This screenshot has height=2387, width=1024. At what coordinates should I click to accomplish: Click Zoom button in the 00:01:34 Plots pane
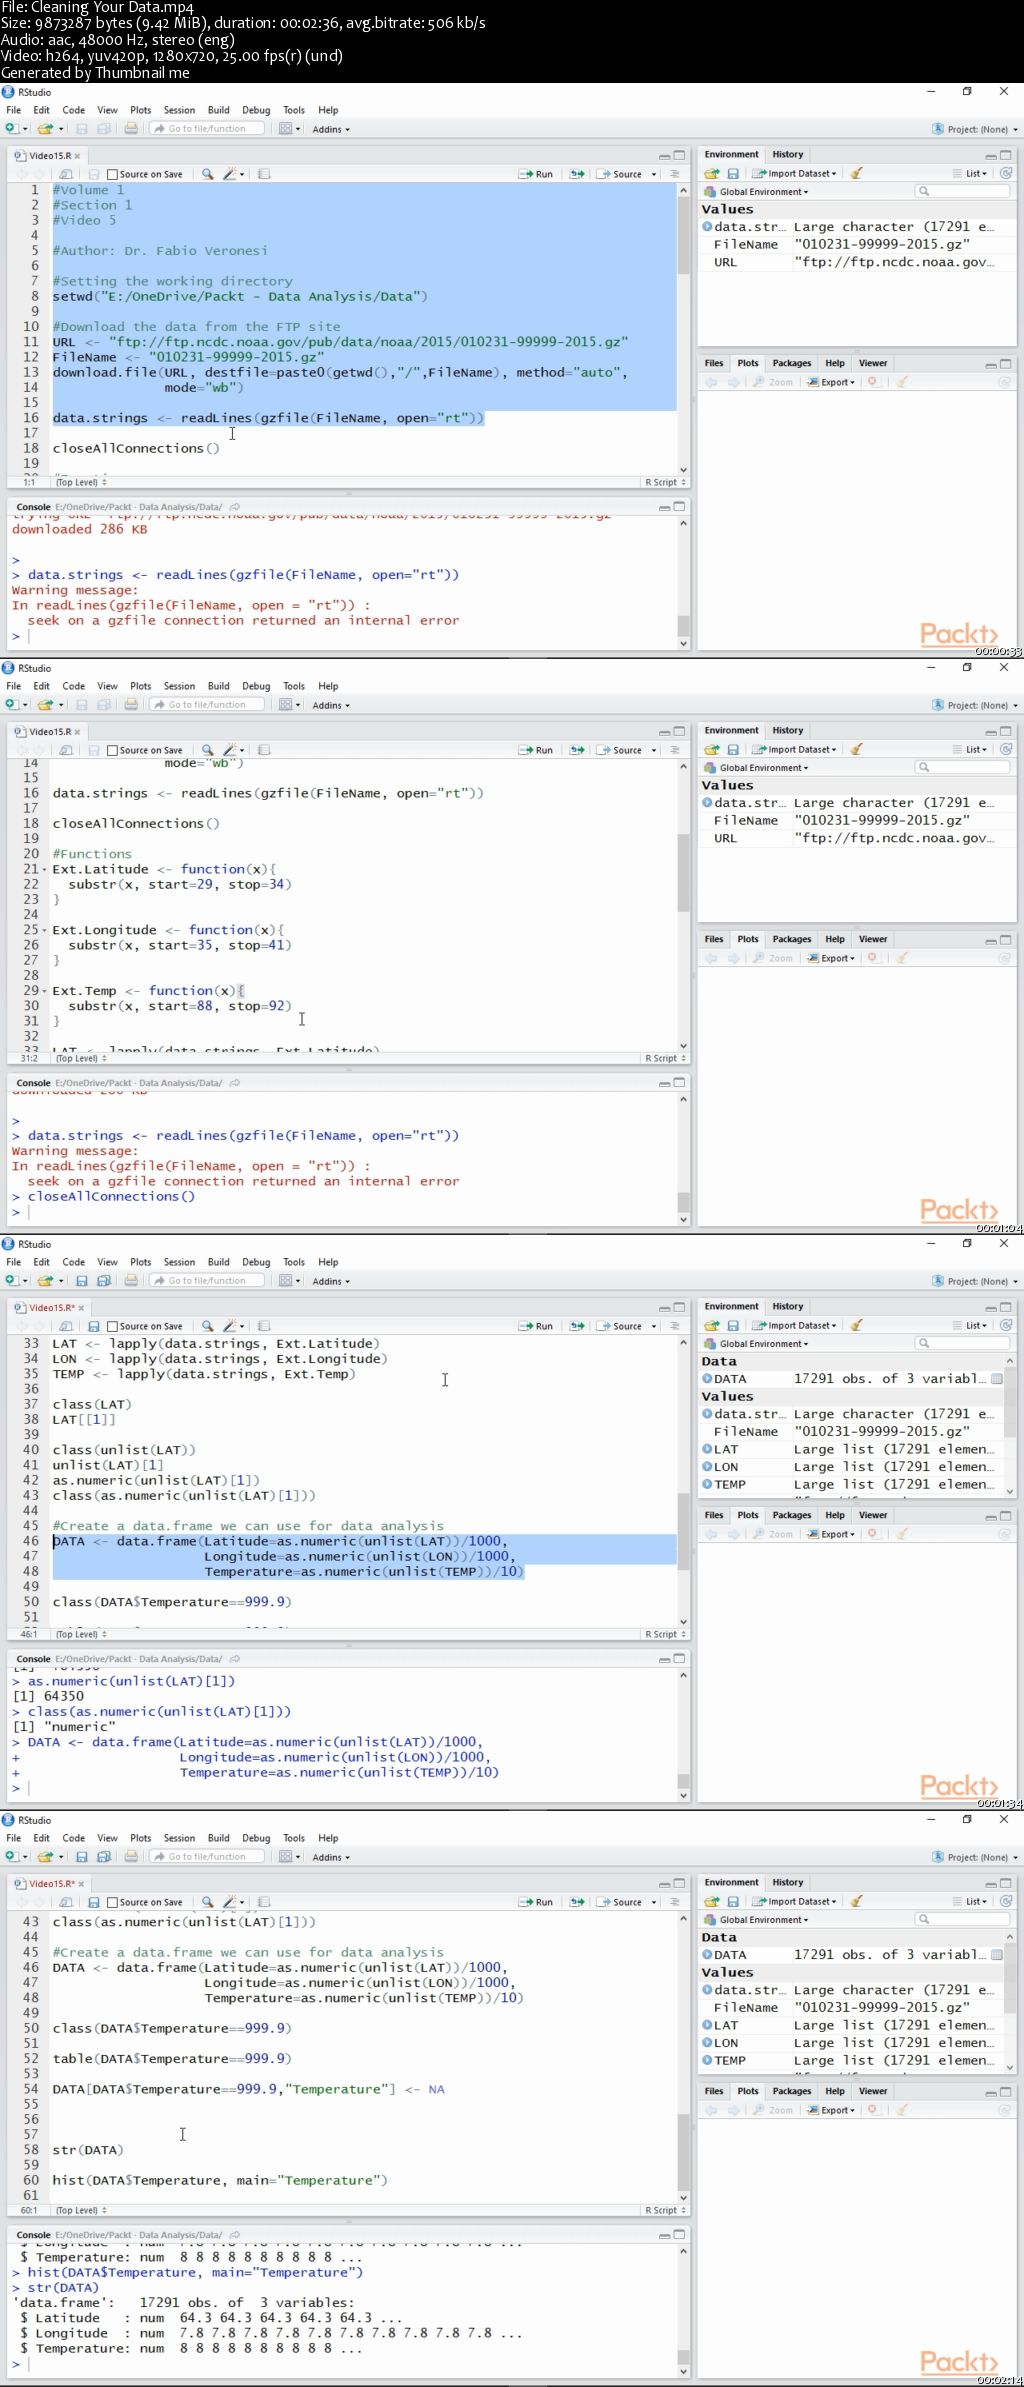coord(773,1534)
